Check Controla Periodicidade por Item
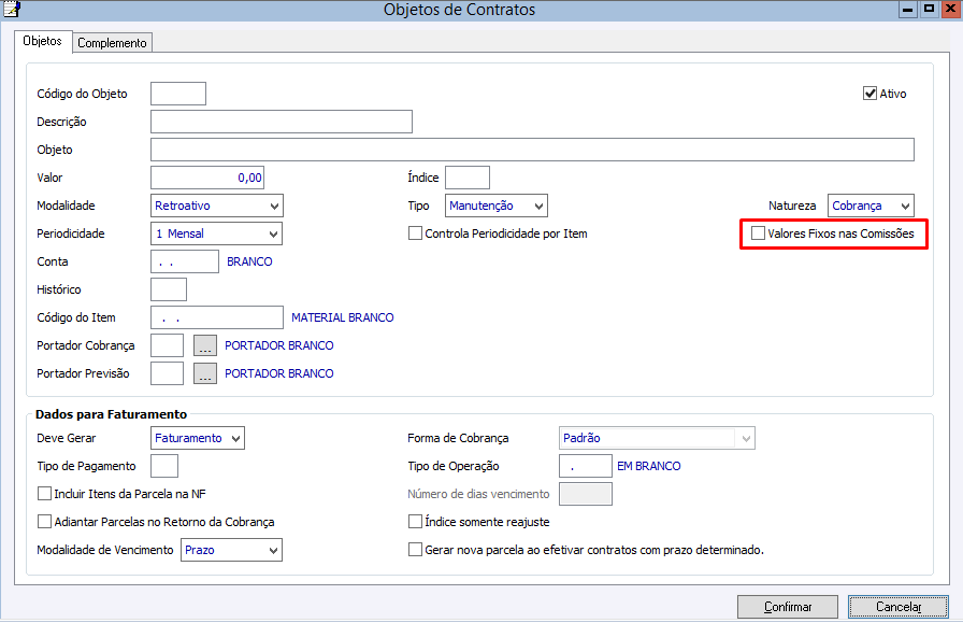Viewport: 963px width, 625px height. pyautogui.click(x=416, y=234)
